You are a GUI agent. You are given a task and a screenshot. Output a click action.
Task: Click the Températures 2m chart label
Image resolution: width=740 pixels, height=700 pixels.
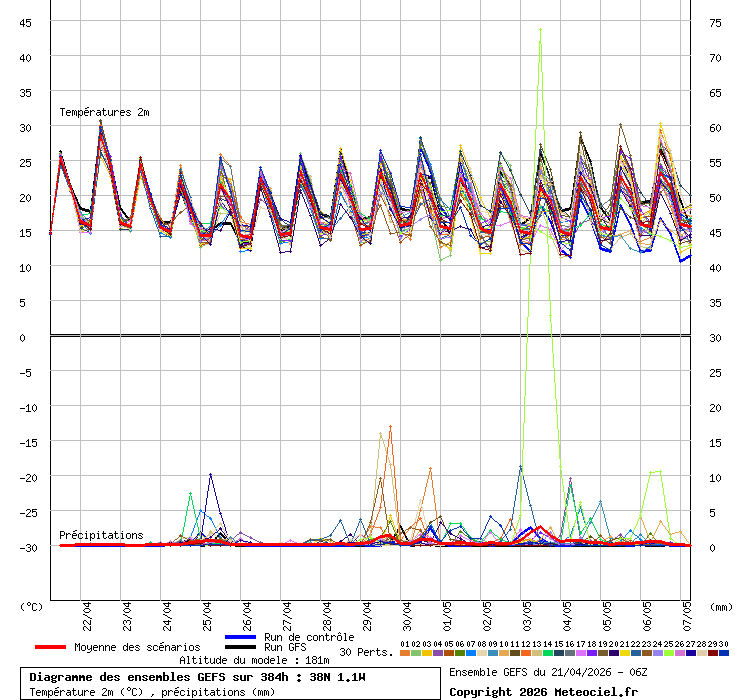[x=104, y=113]
